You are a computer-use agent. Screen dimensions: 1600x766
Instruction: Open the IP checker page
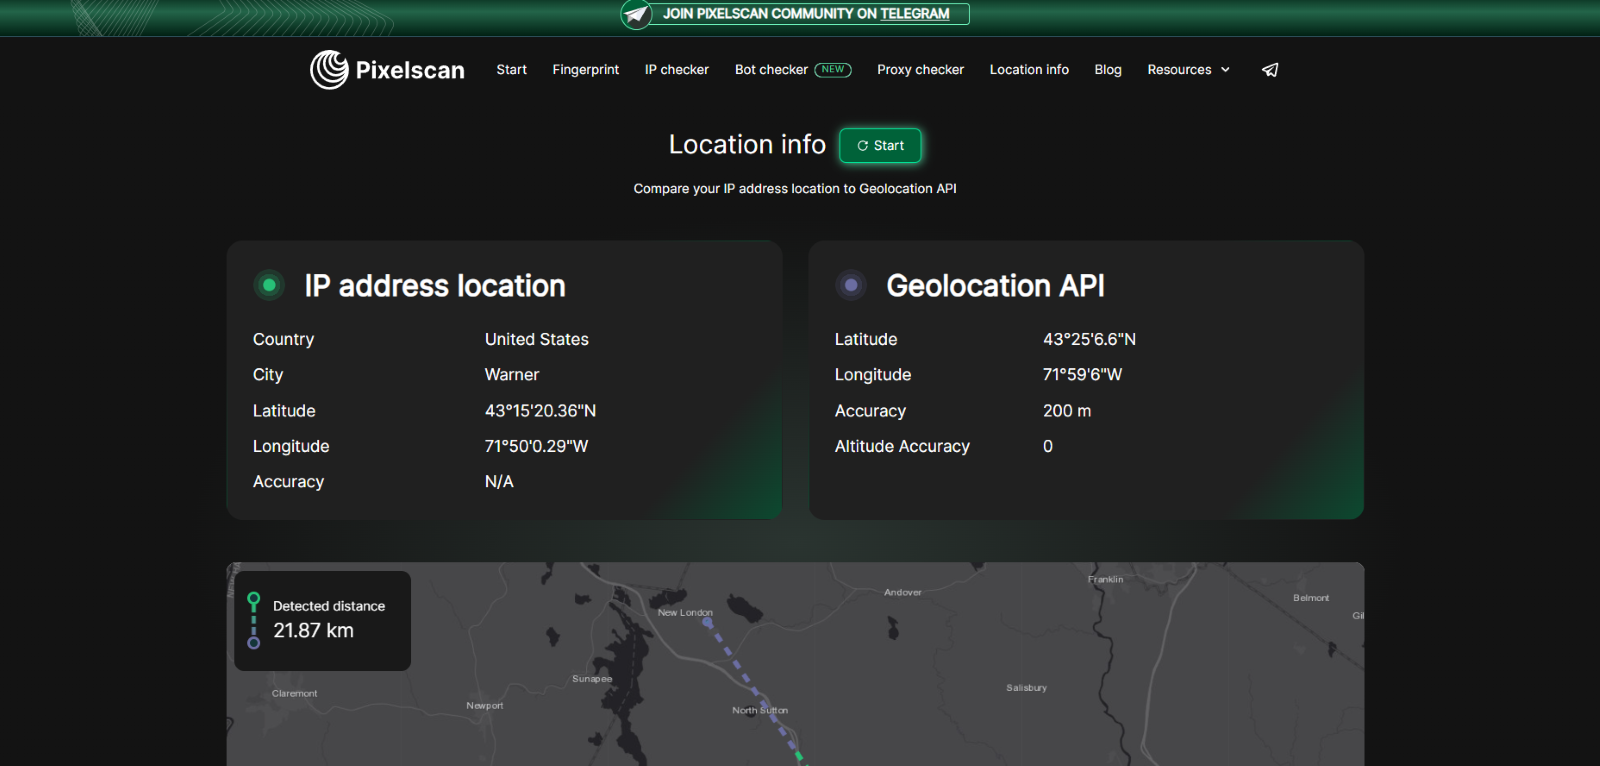(676, 70)
